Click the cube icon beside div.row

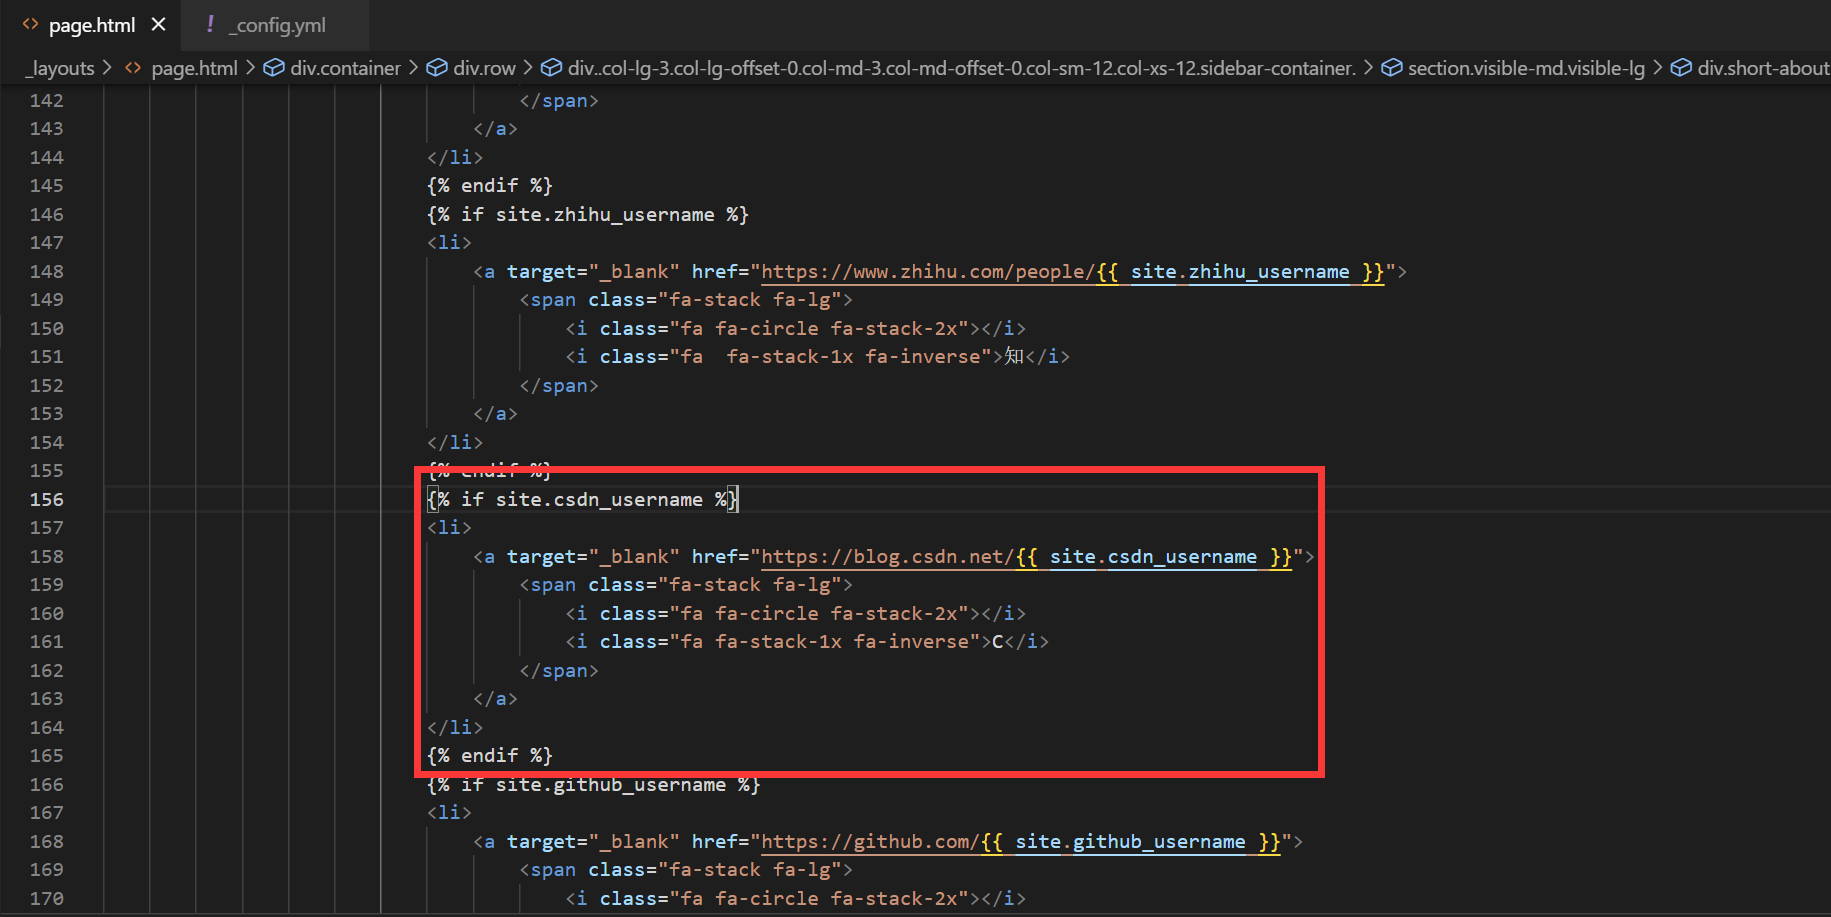click(x=437, y=68)
